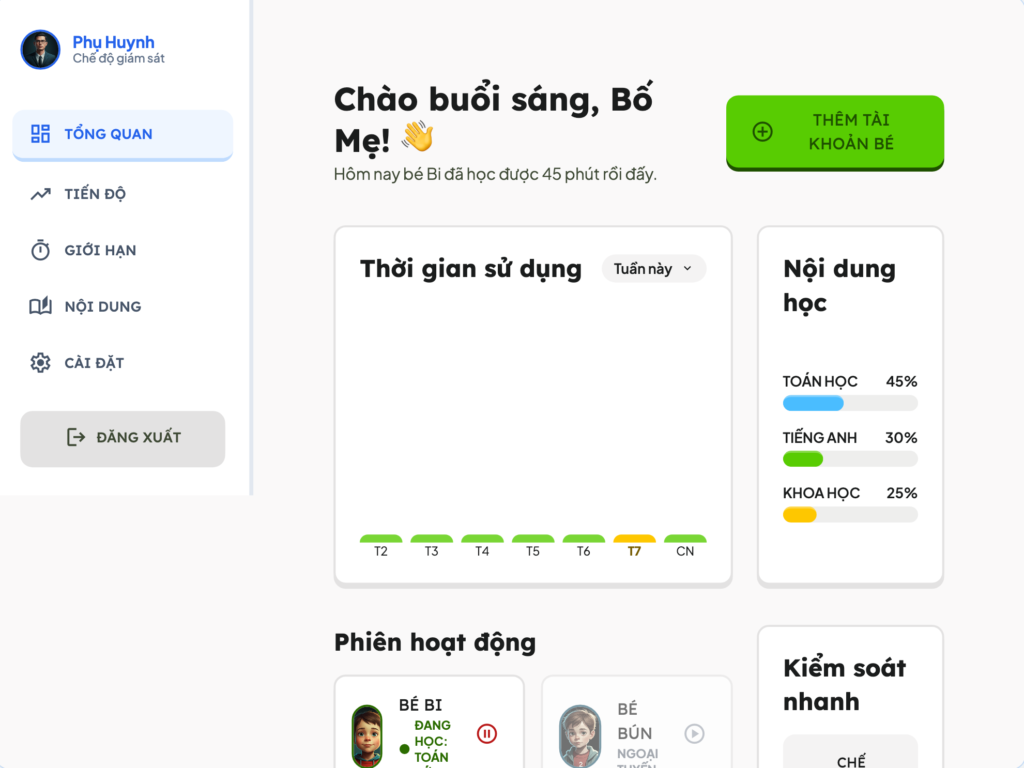Click the Giới hạn stopwatch icon

pos(40,250)
